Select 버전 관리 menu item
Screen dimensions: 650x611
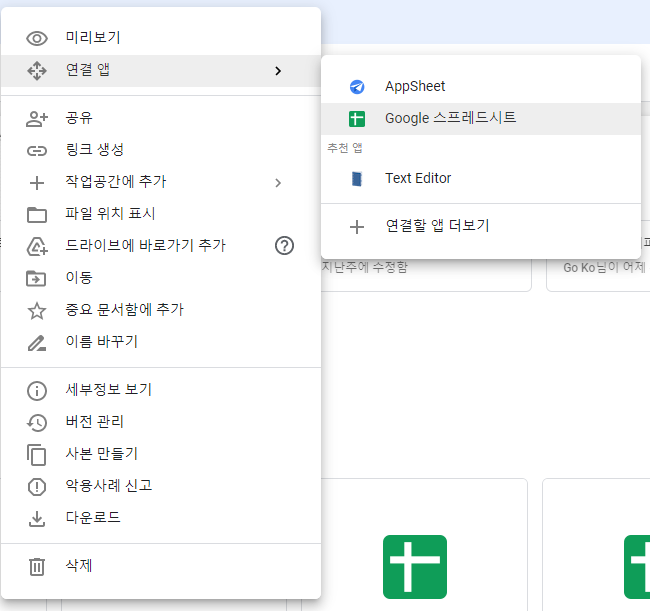pos(94,422)
